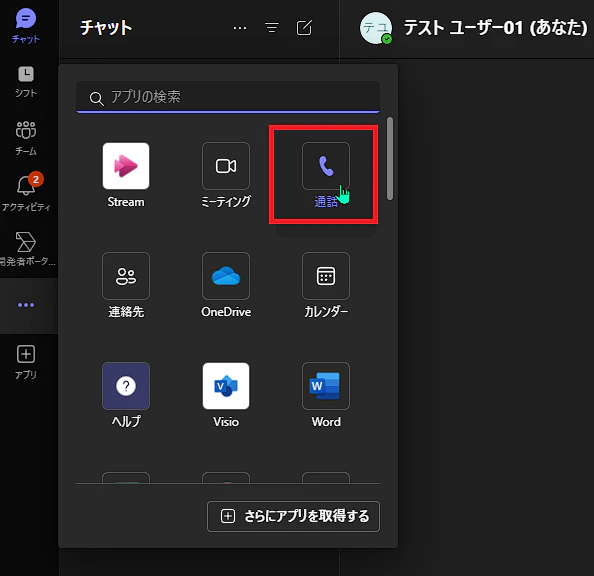Open the Visio app
594x576 pixels.
[226, 395]
